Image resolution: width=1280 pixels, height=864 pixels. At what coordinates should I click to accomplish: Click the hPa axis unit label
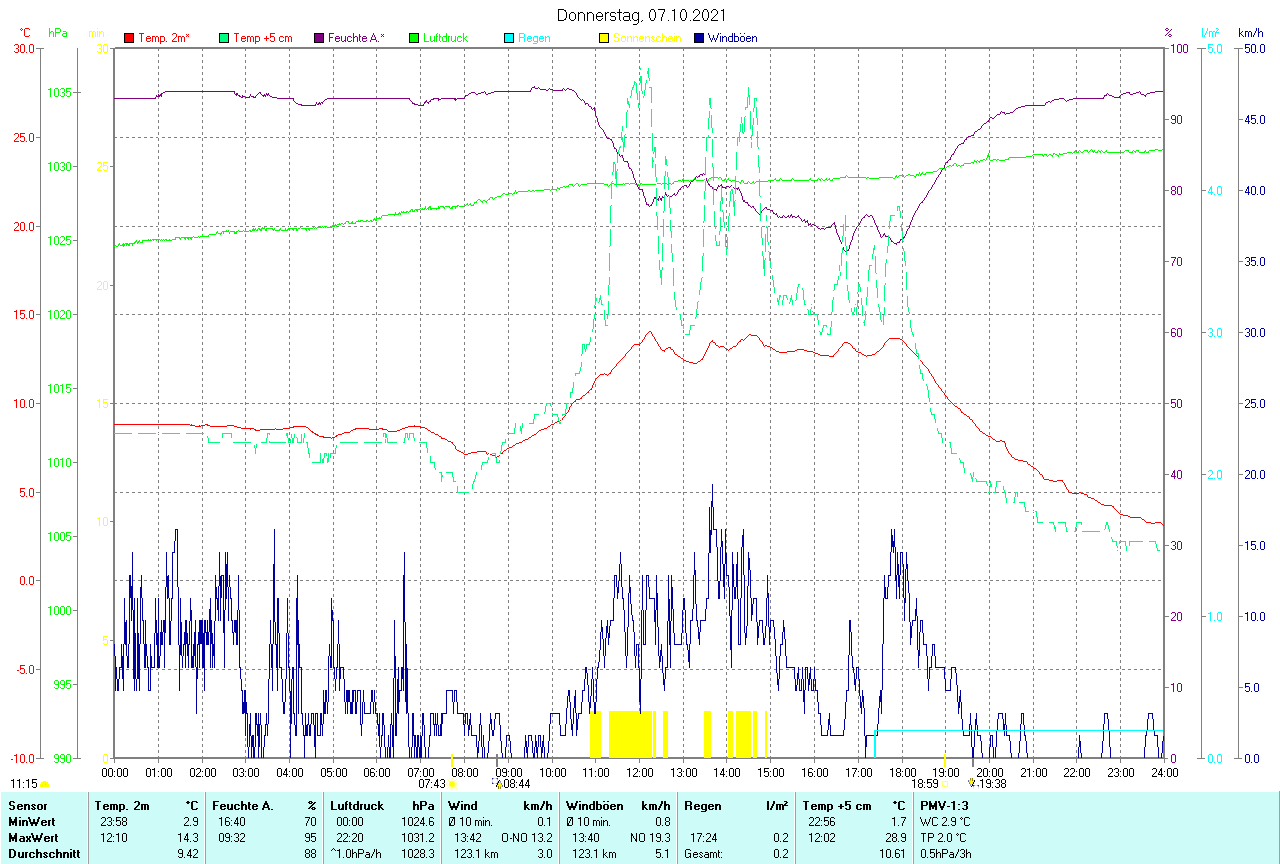pyautogui.click(x=57, y=33)
